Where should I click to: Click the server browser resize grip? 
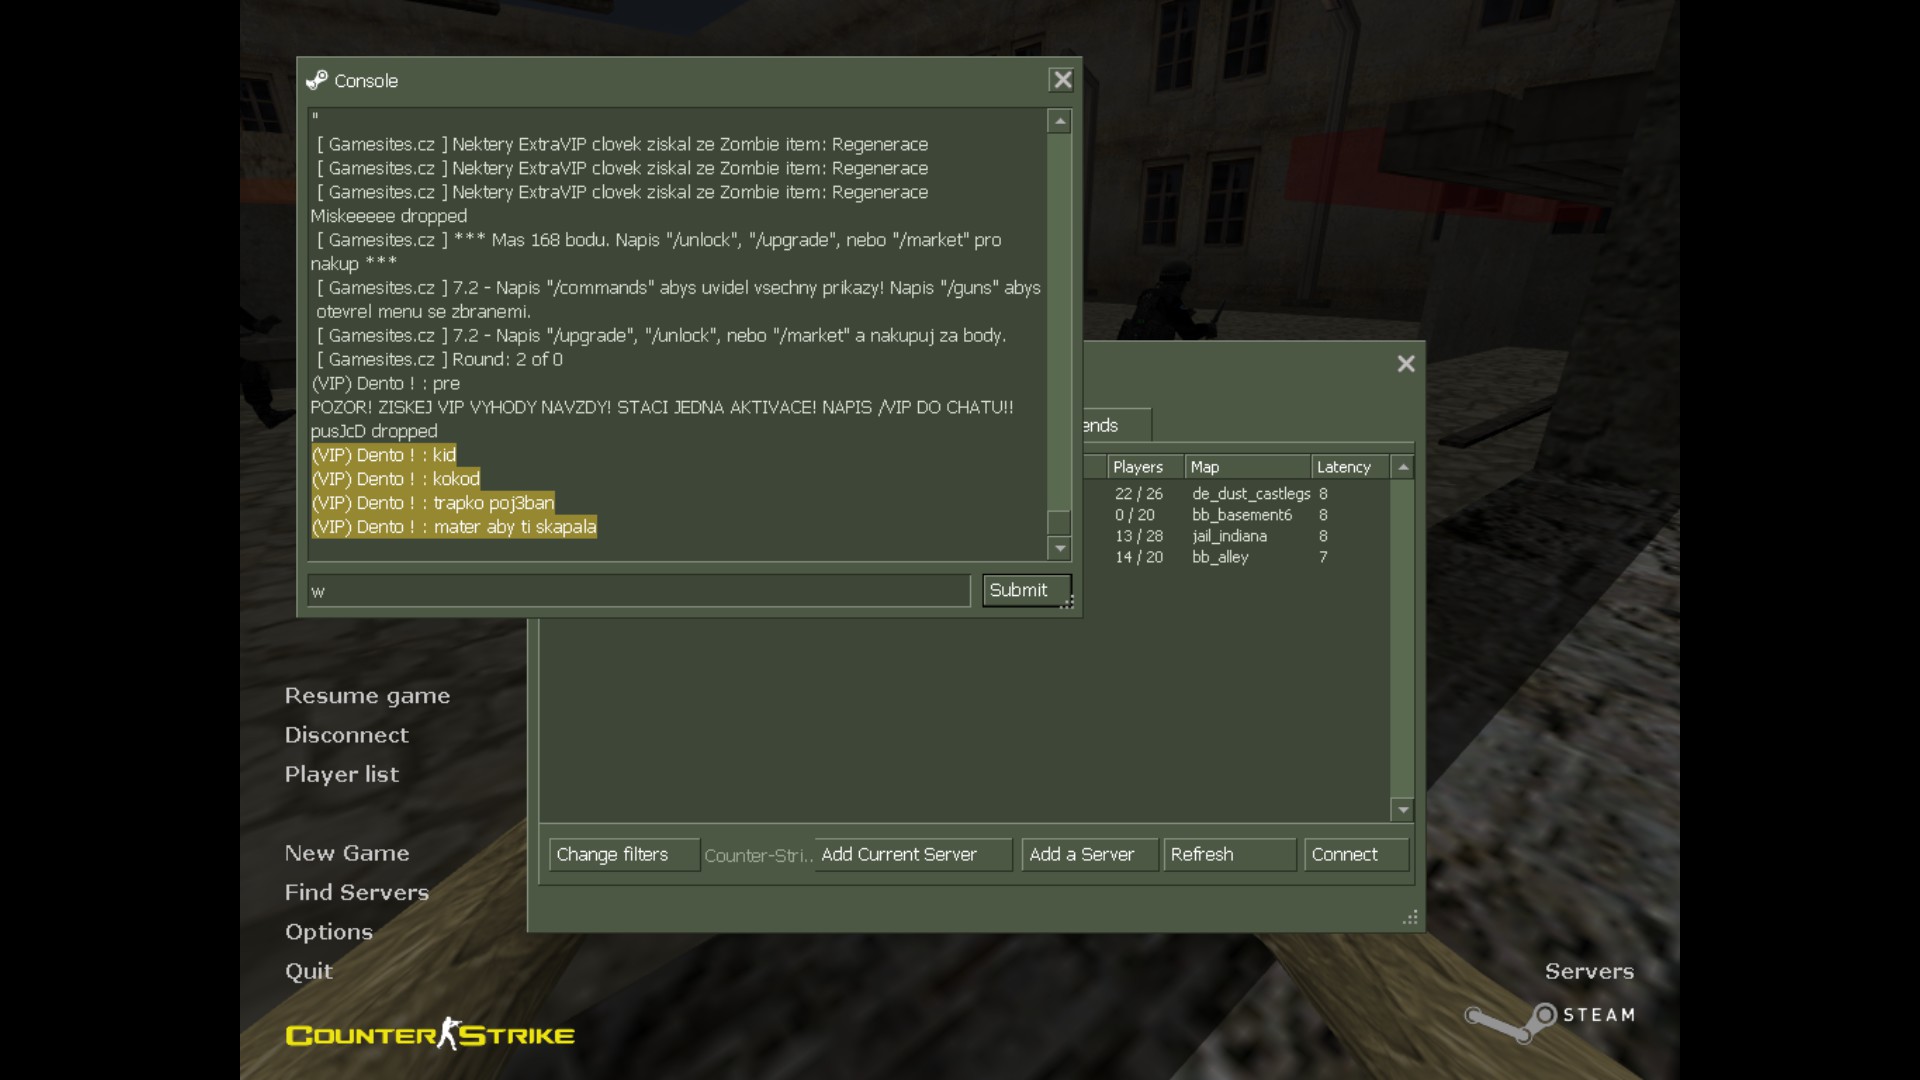click(x=1410, y=917)
